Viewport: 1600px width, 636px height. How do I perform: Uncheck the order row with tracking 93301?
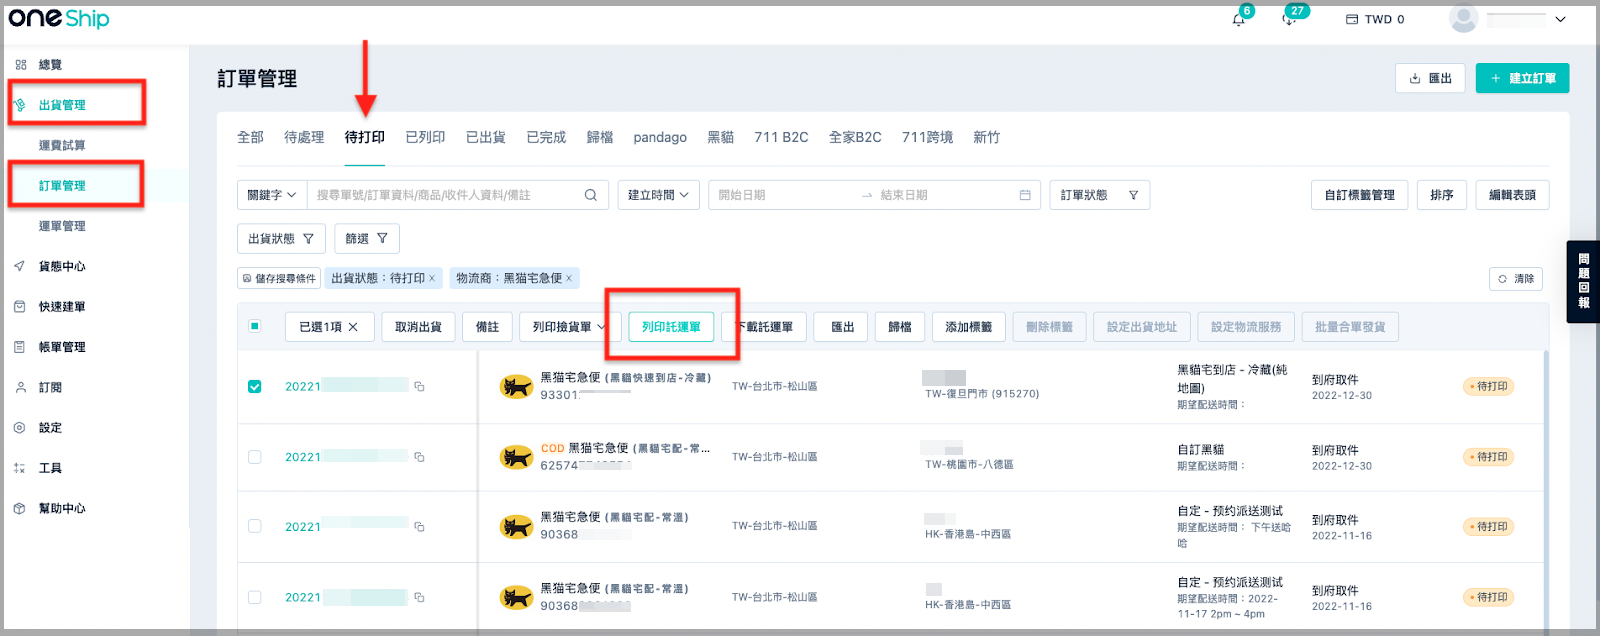tap(255, 386)
